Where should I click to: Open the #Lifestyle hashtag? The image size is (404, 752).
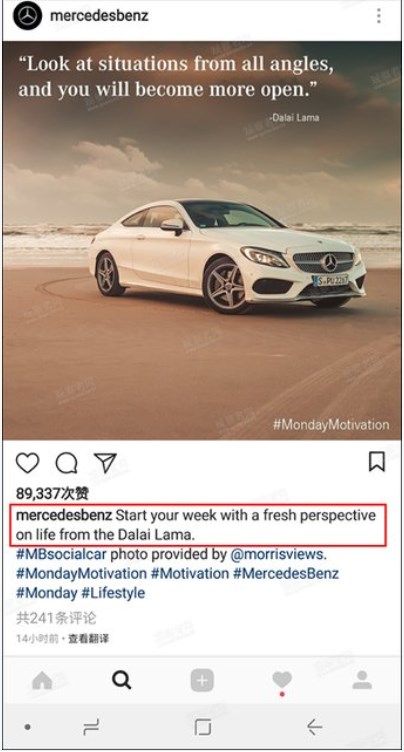click(113, 593)
